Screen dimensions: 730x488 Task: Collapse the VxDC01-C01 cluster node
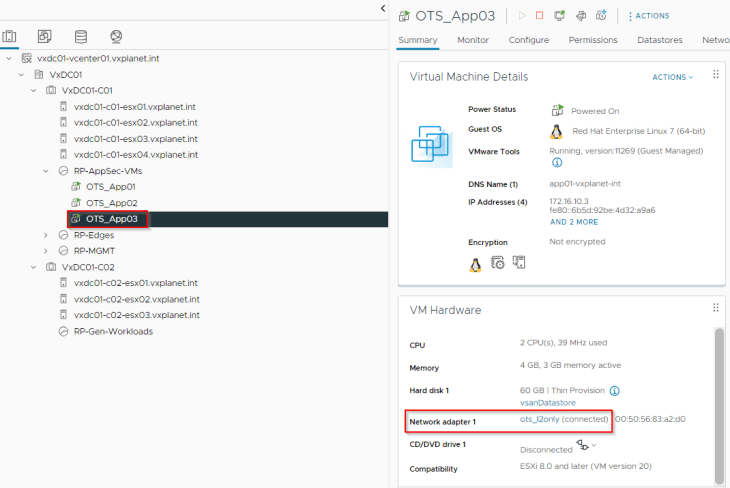coord(33,90)
